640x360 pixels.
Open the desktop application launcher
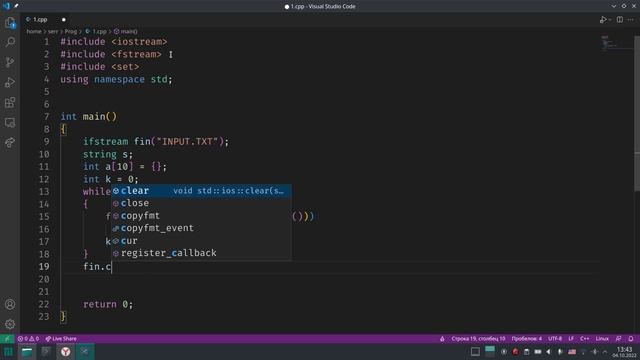8,352
